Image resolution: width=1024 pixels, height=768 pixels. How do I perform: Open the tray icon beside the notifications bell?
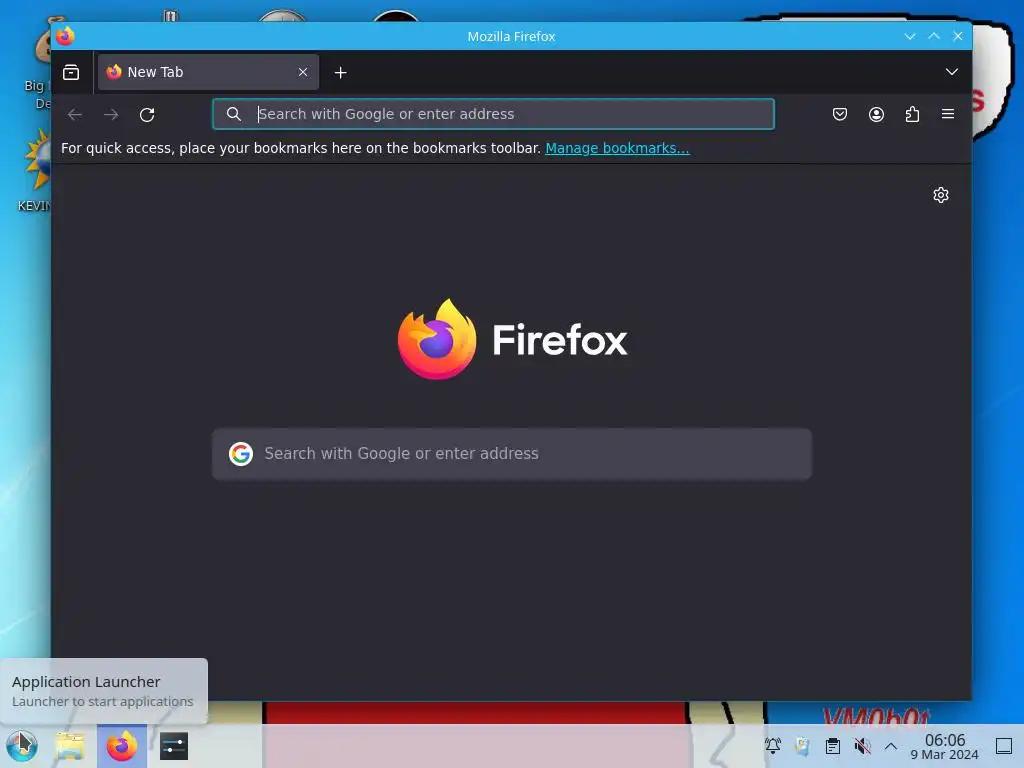(x=803, y=746)
